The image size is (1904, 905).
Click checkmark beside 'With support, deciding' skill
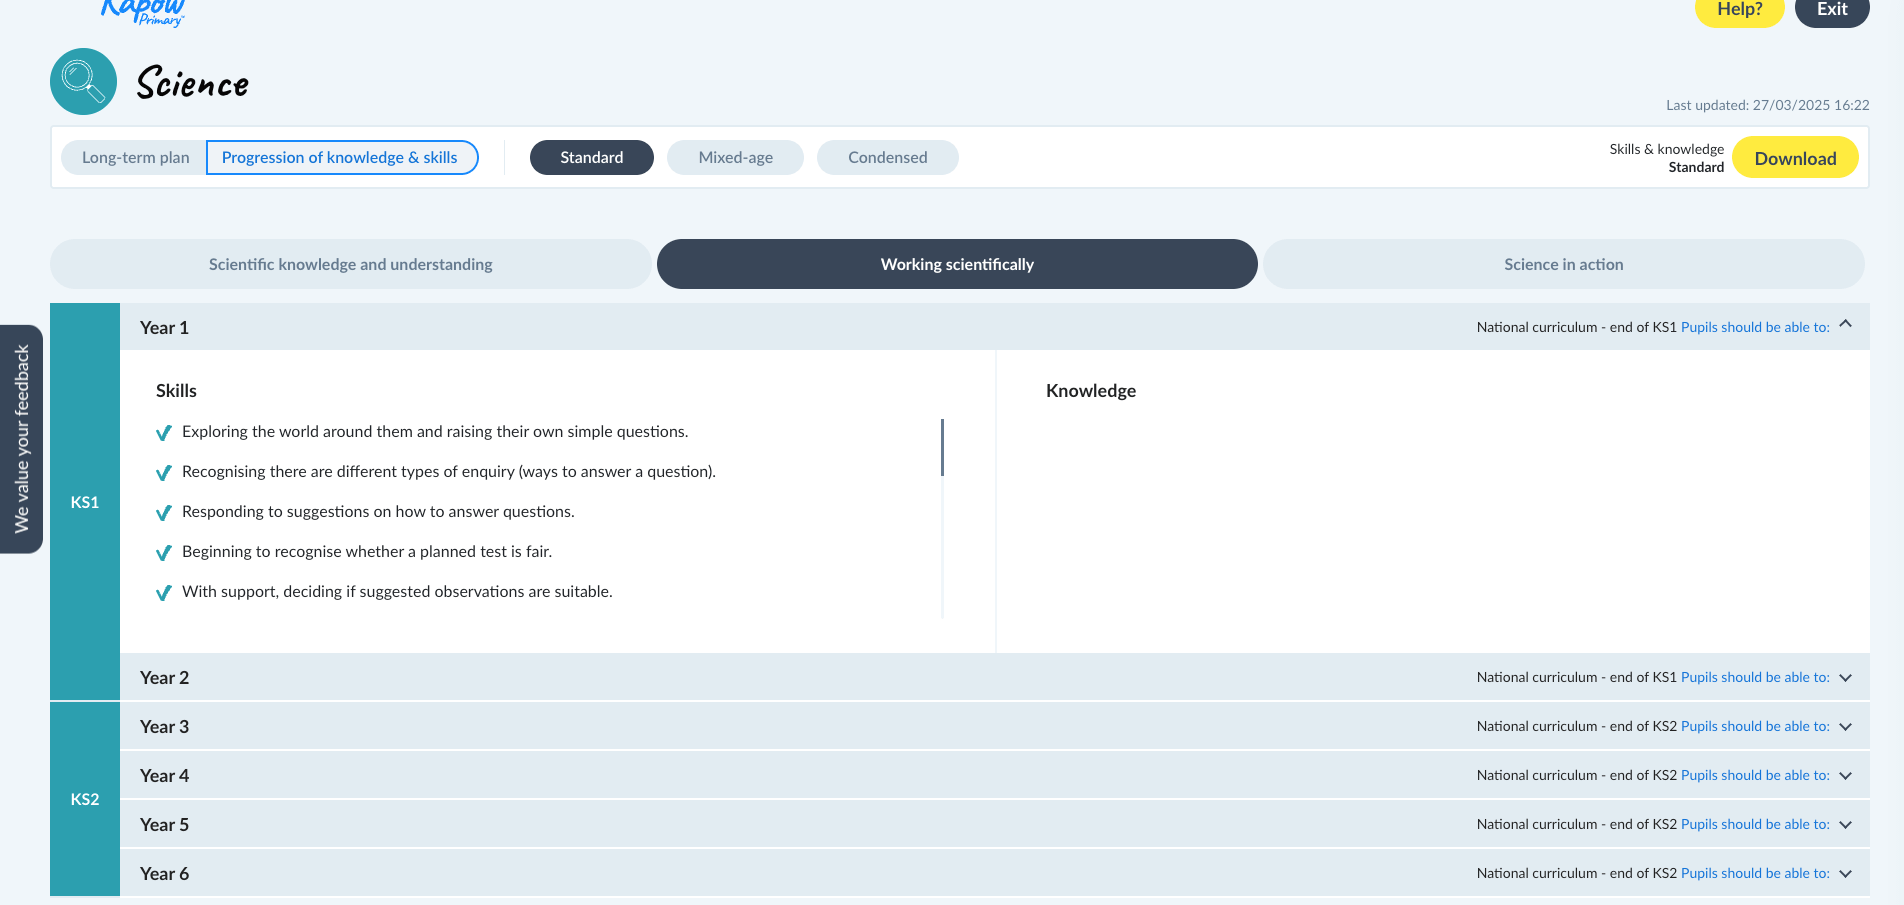164,593
